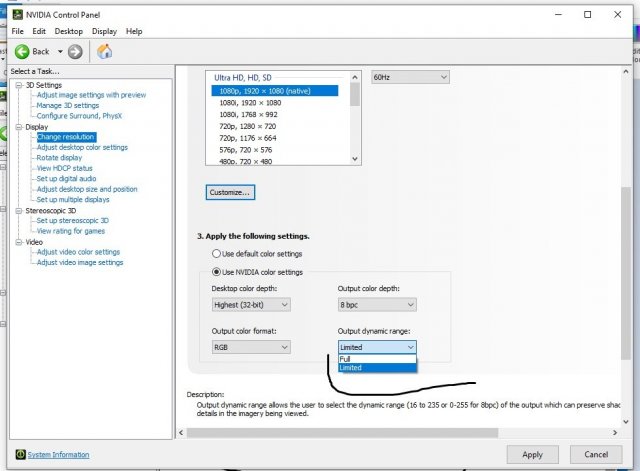This screenshot has width=640, height=471.
Task: Collapse the Display tree node
Action: [x=18, y=127]
